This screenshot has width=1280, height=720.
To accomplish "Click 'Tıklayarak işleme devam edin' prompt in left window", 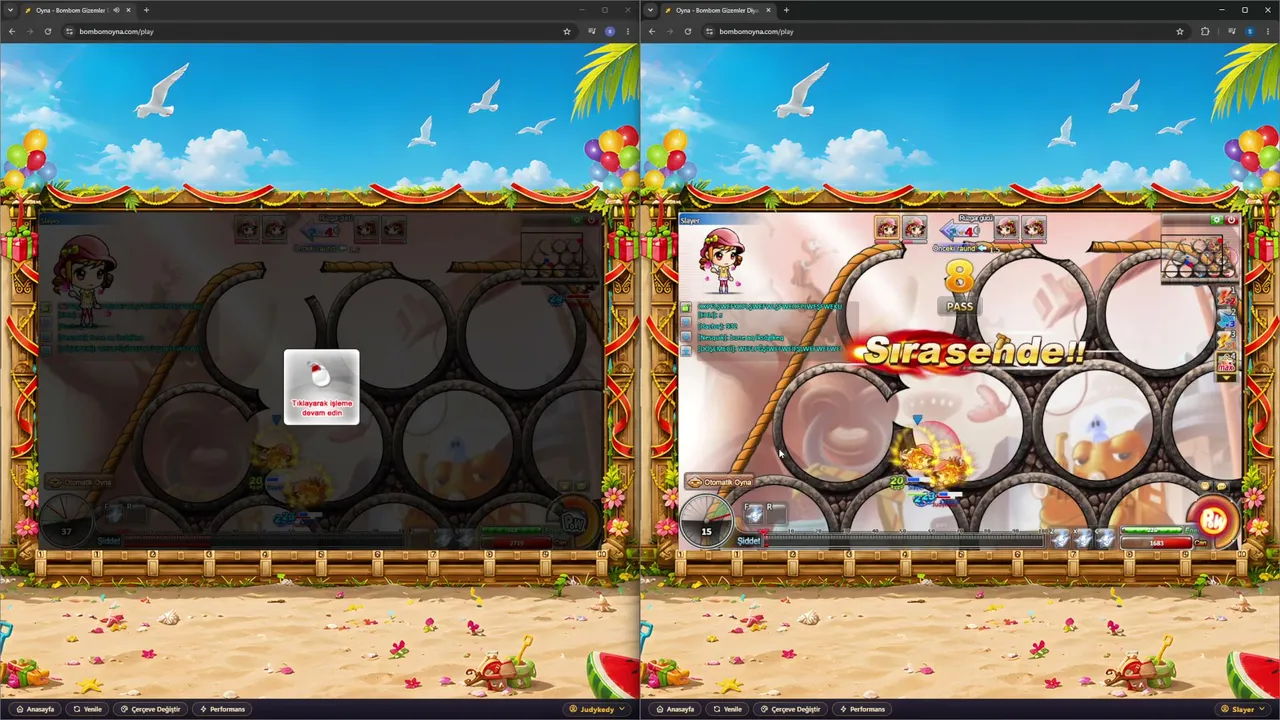I will [x=321, y=387].
